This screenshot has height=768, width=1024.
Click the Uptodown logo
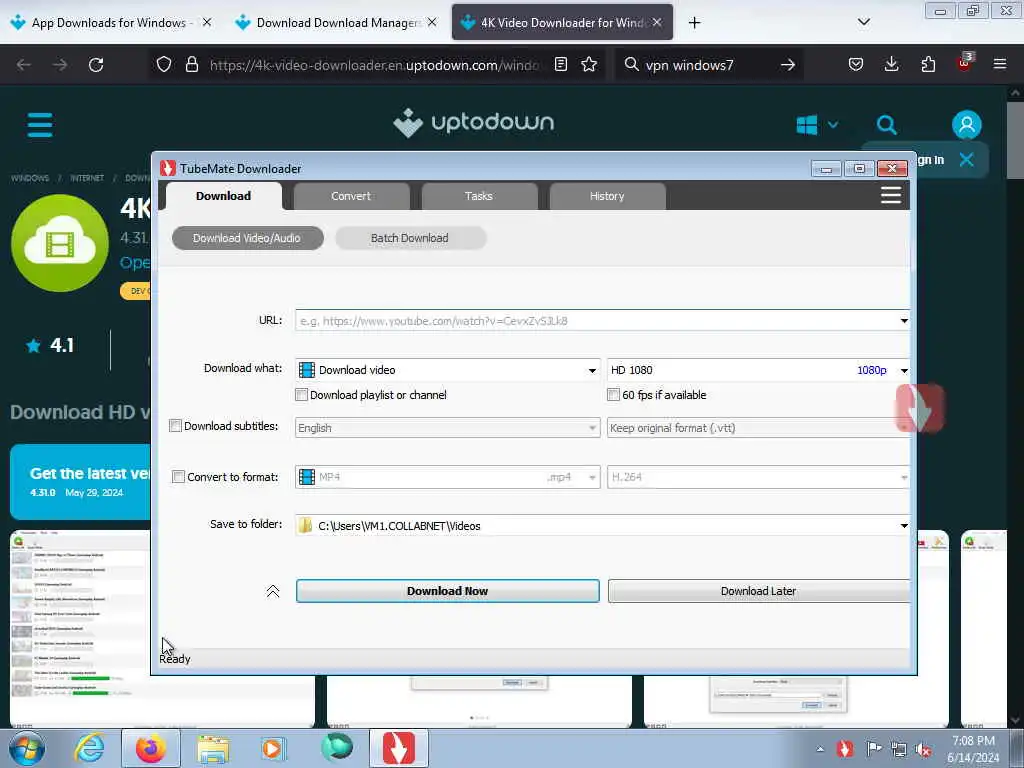474,123
